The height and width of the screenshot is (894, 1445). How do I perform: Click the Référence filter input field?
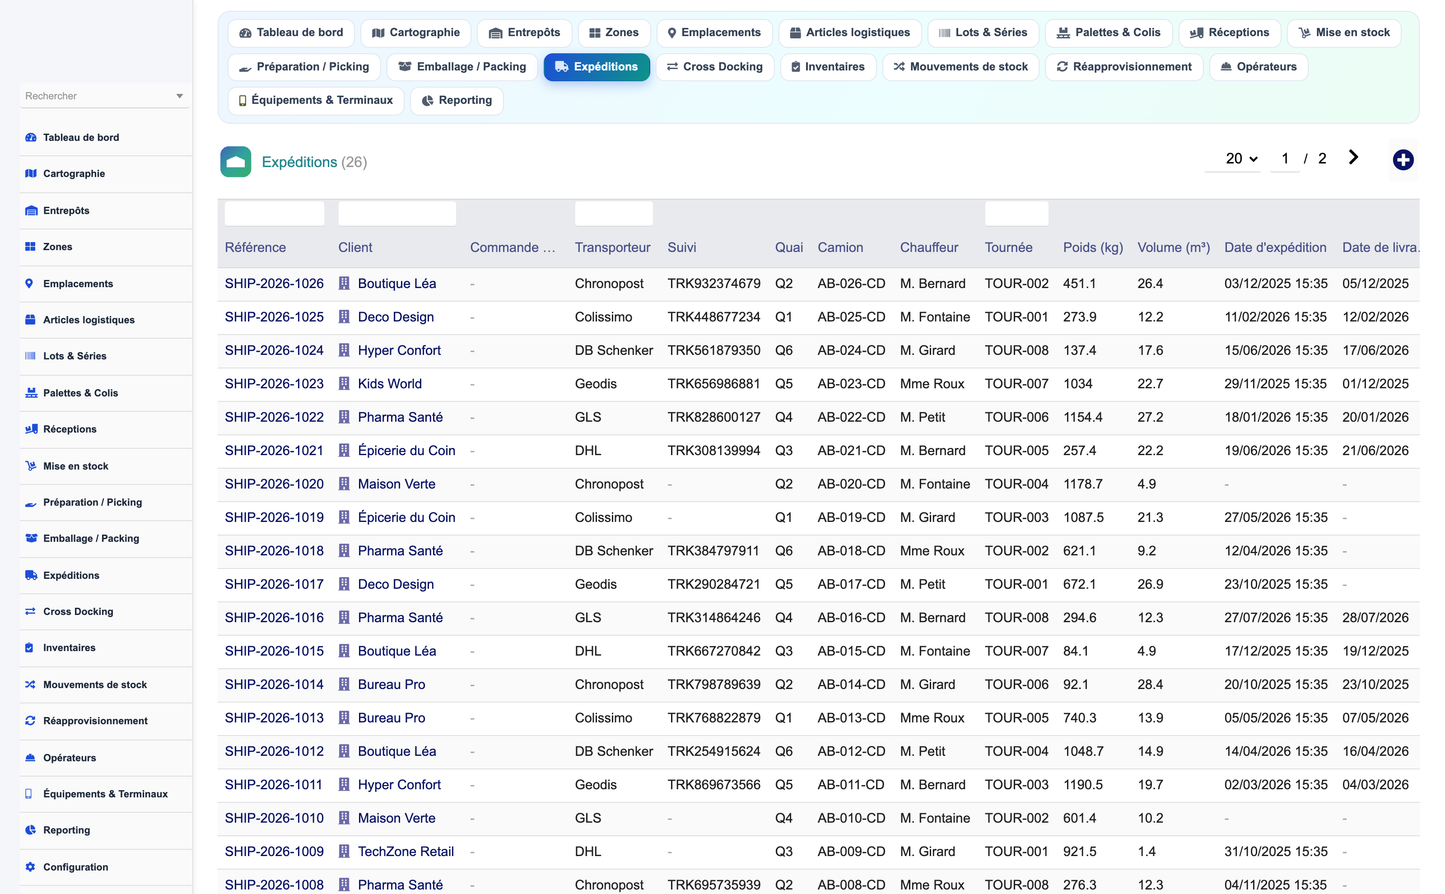pyautogui.click(x=274, y=213)
